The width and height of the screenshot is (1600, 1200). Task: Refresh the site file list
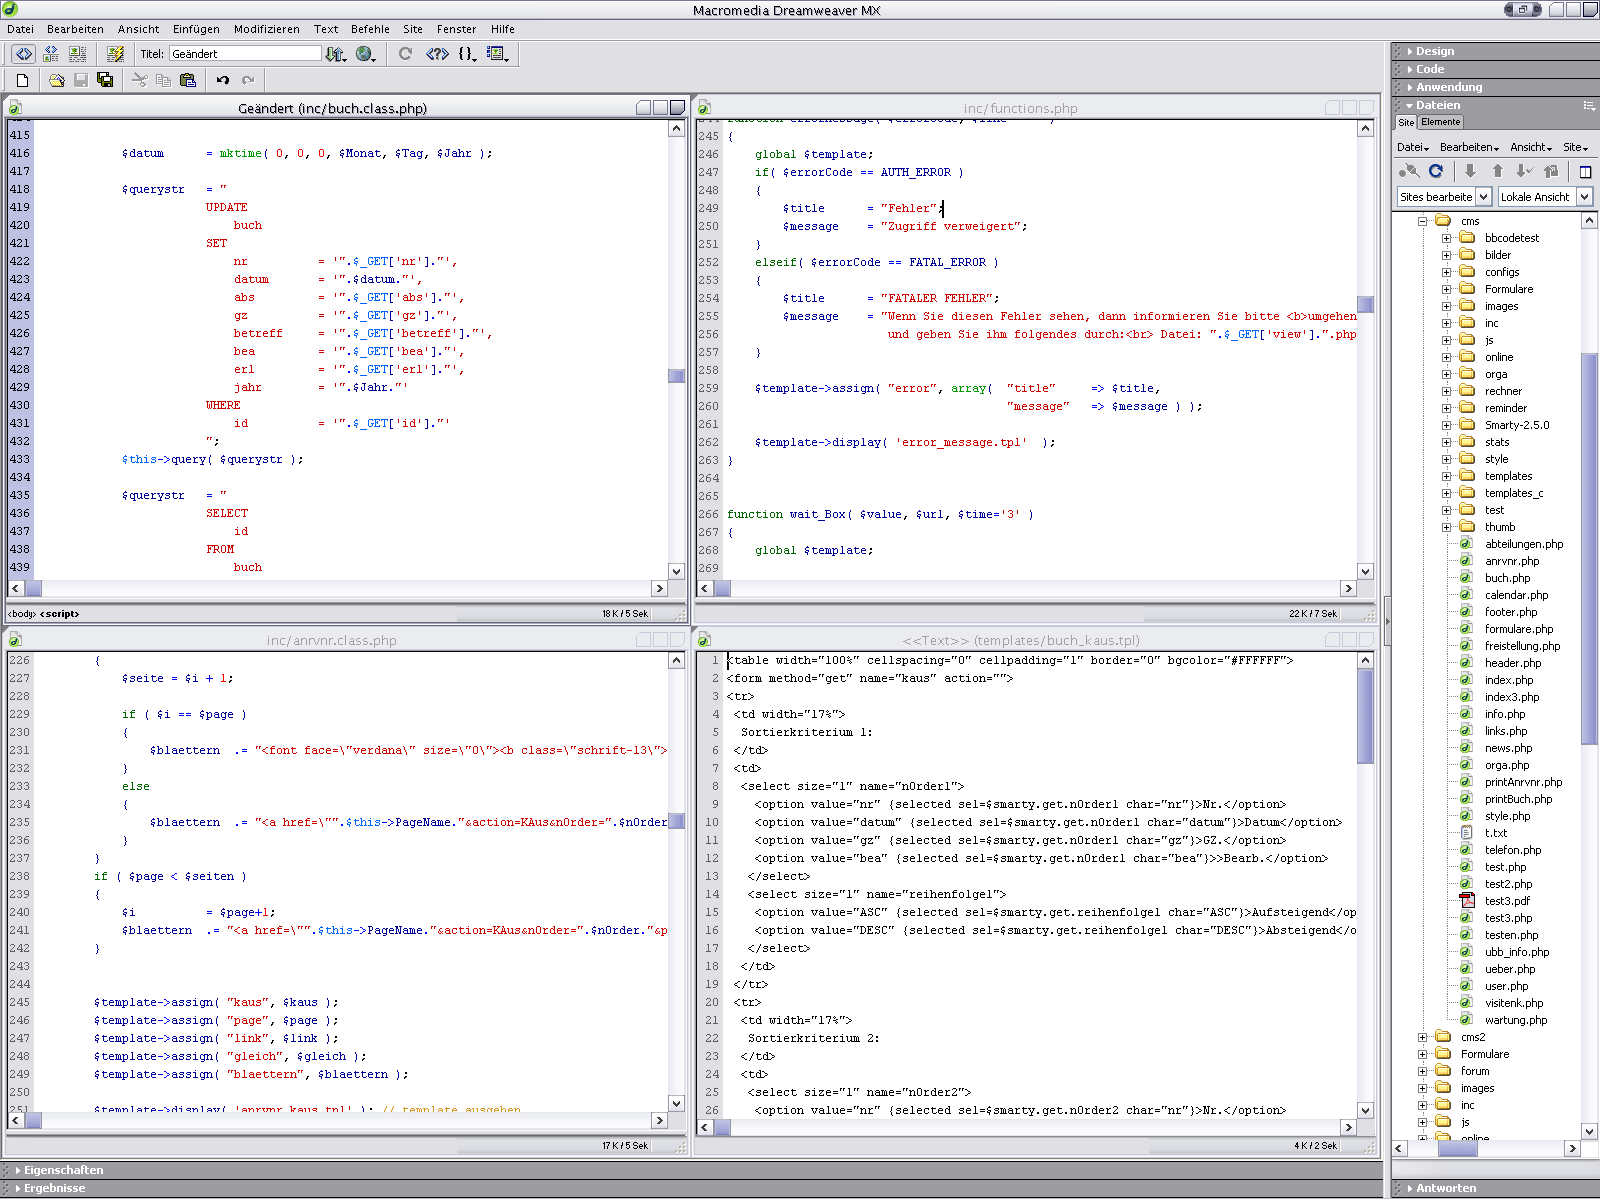point(1436,171)
